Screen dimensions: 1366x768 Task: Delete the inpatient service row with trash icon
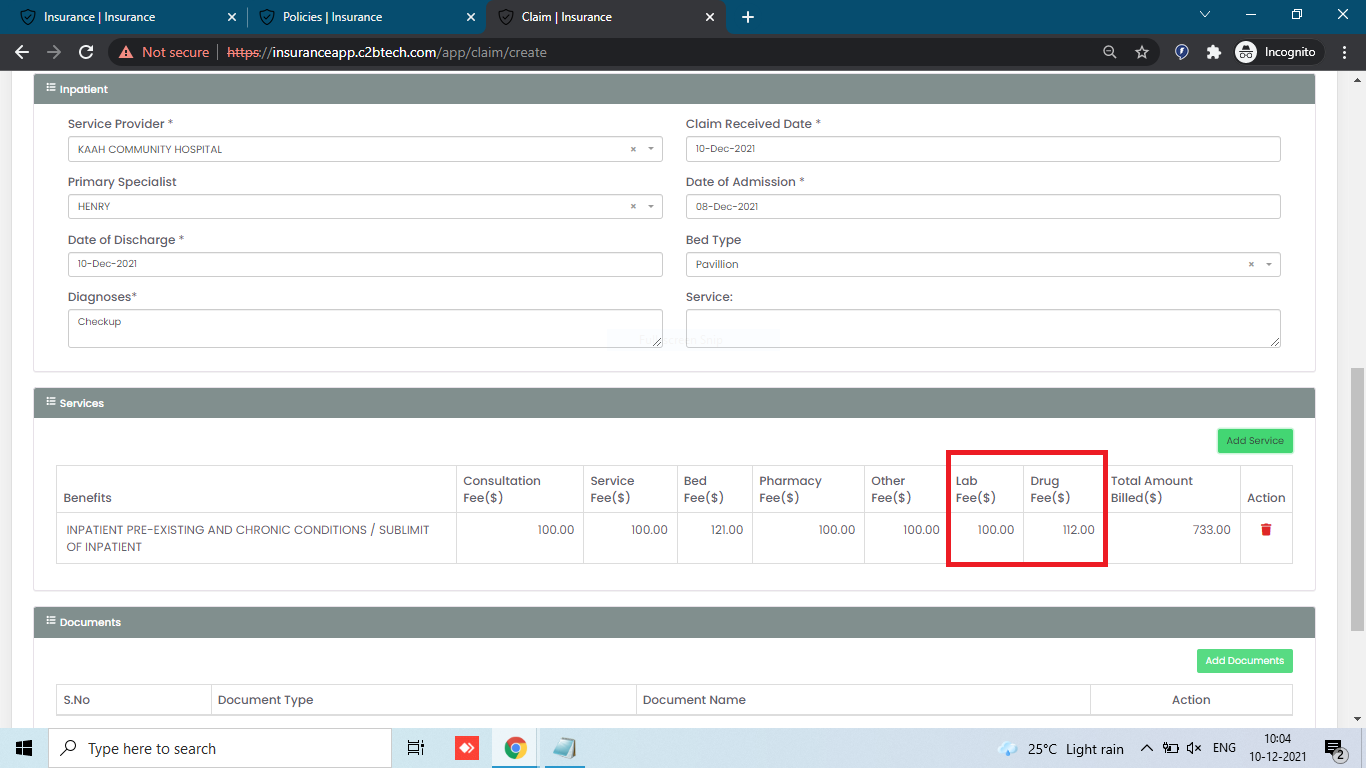1266,530
